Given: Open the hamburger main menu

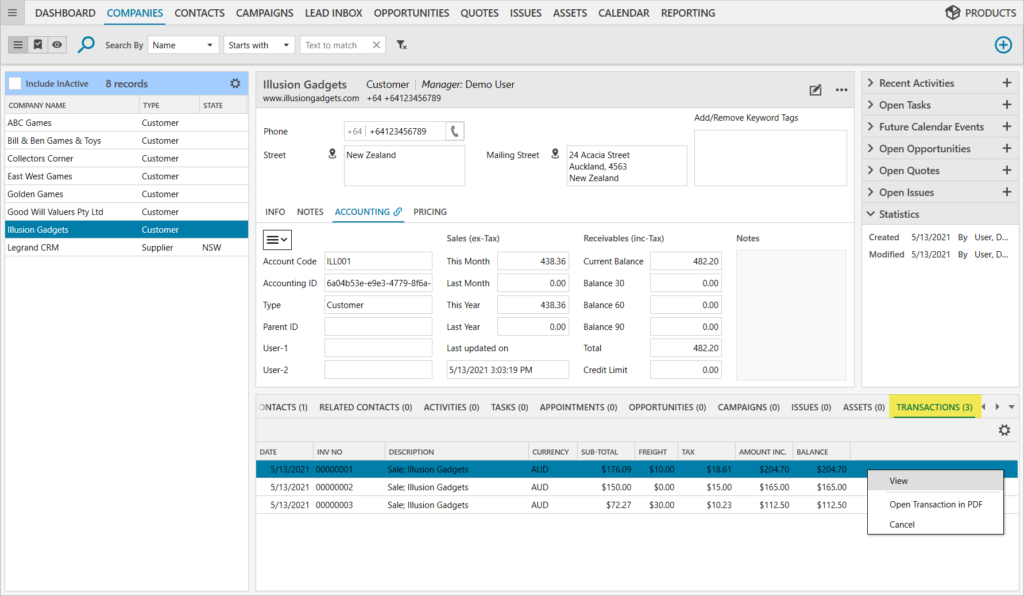Looking at the screenshot, I should tap(12, 13).
